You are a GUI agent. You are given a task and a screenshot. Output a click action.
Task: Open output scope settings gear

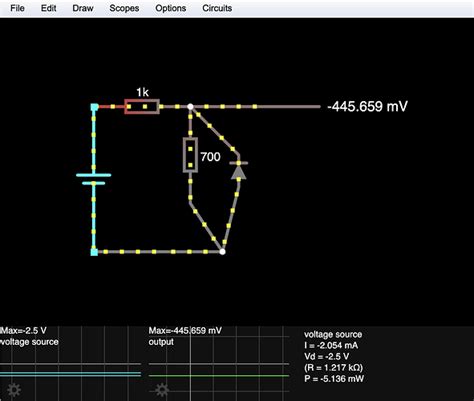162,390
